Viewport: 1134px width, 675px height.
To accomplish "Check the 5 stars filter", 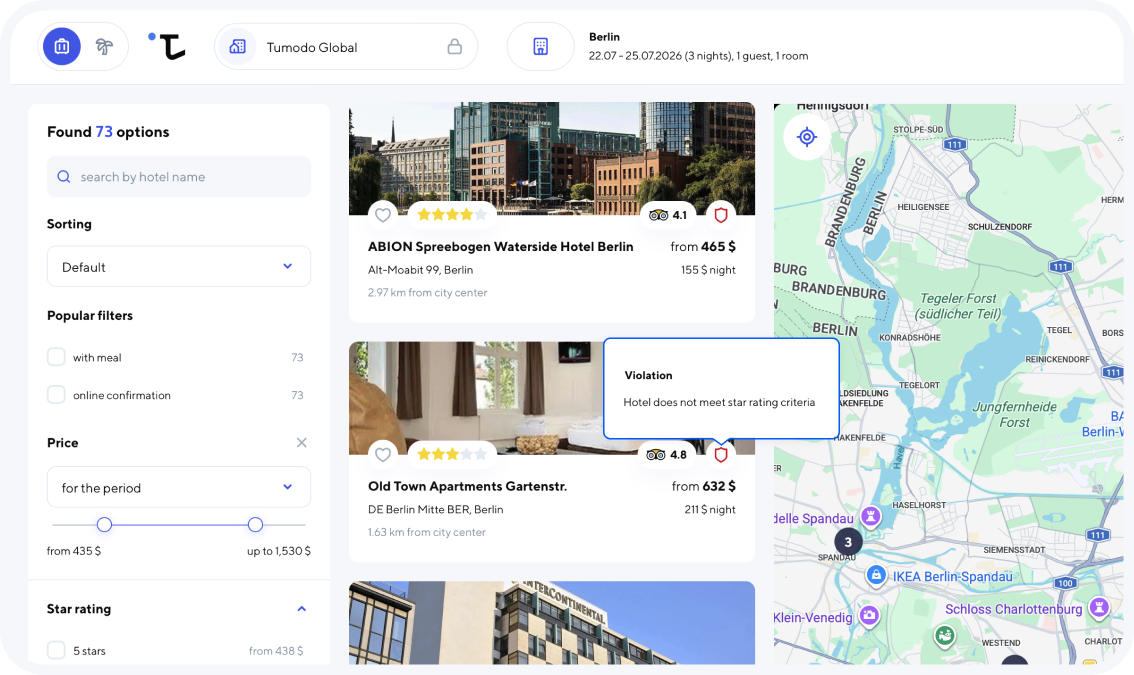I will 56,650.
